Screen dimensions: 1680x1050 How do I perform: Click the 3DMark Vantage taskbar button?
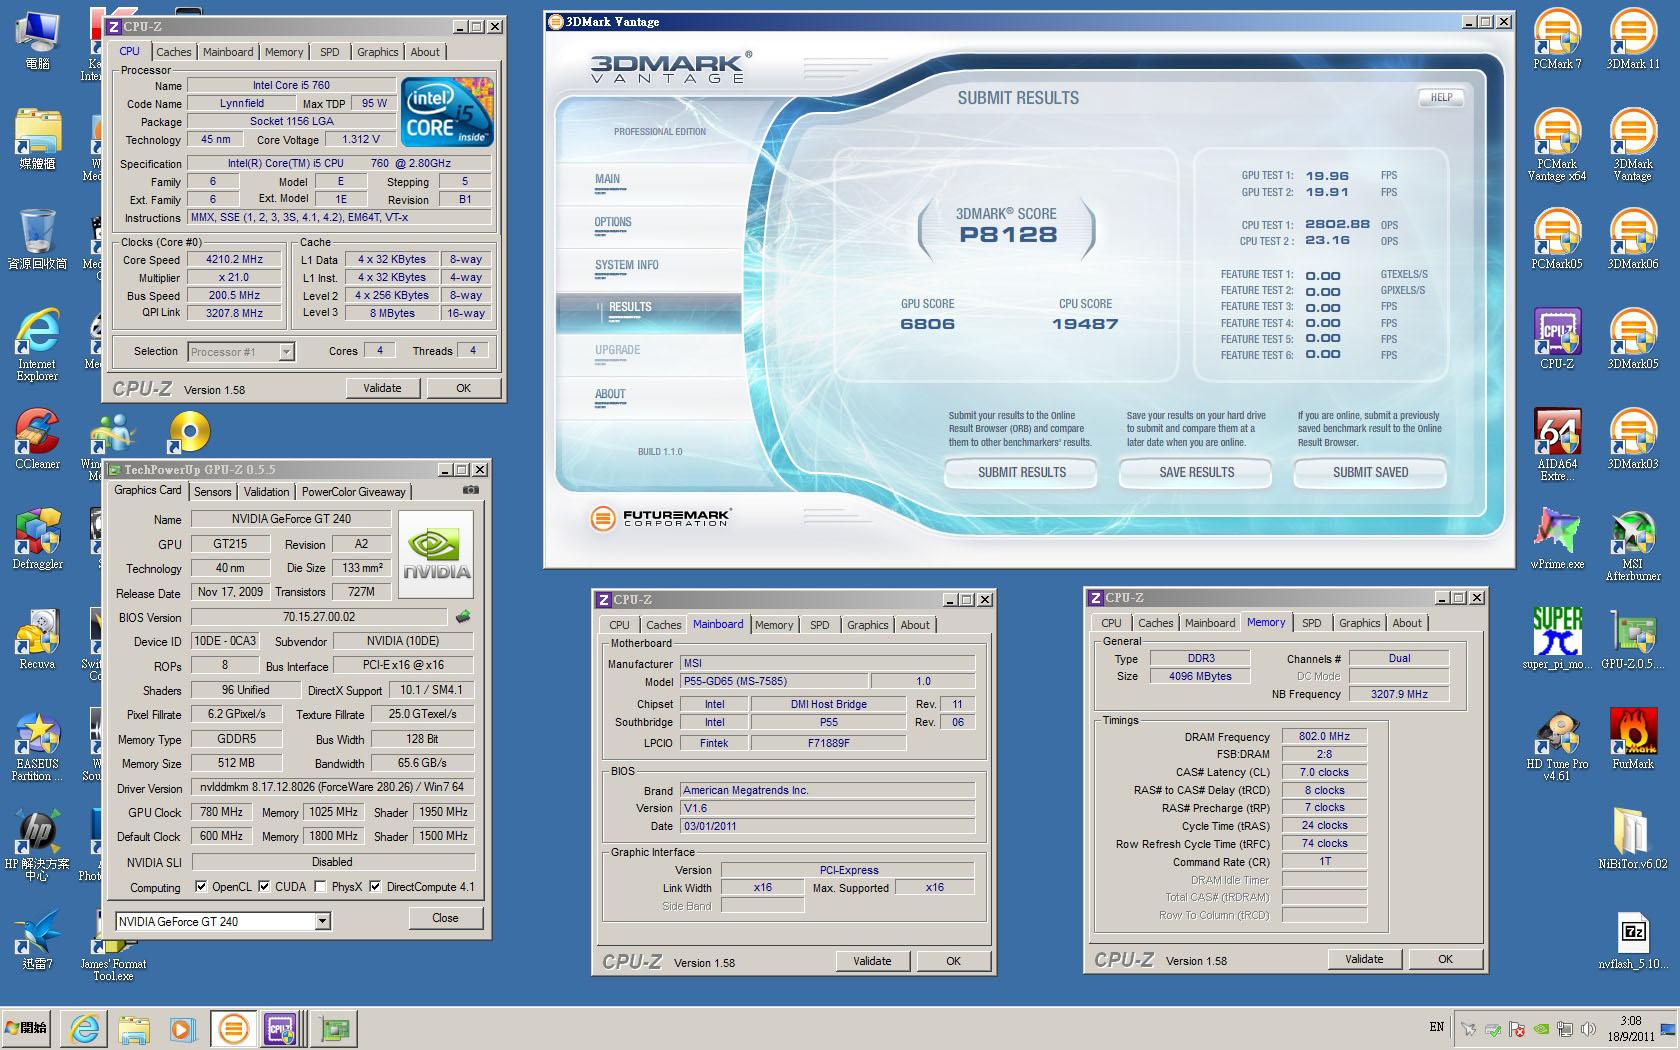[233, 1028]
